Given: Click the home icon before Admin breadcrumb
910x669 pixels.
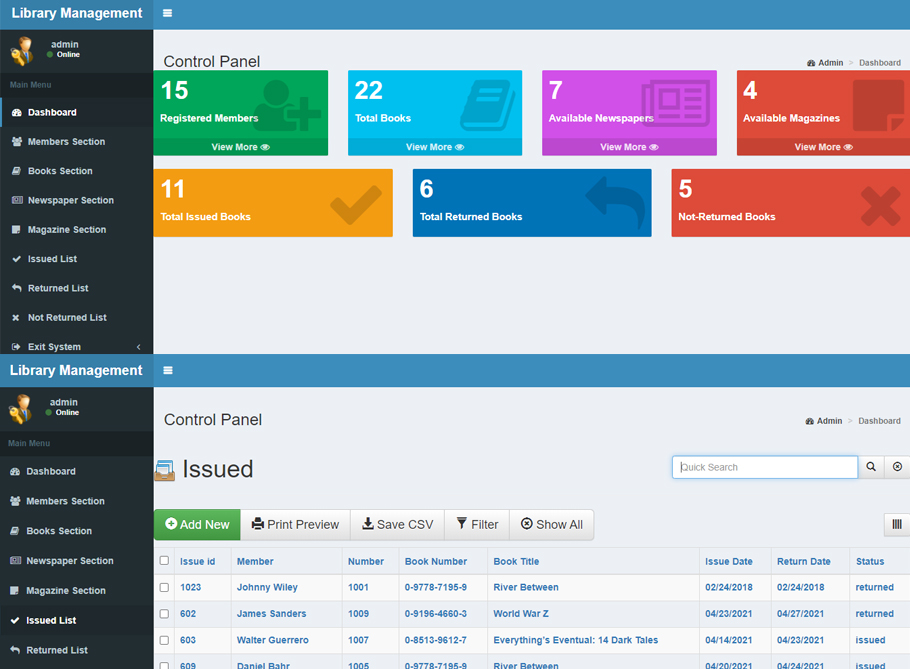Looking at the screenshot, I should pos(810,62).
